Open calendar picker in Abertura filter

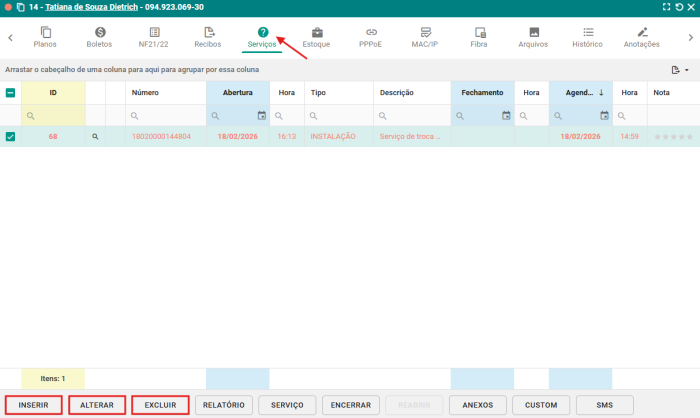(261, 115)
